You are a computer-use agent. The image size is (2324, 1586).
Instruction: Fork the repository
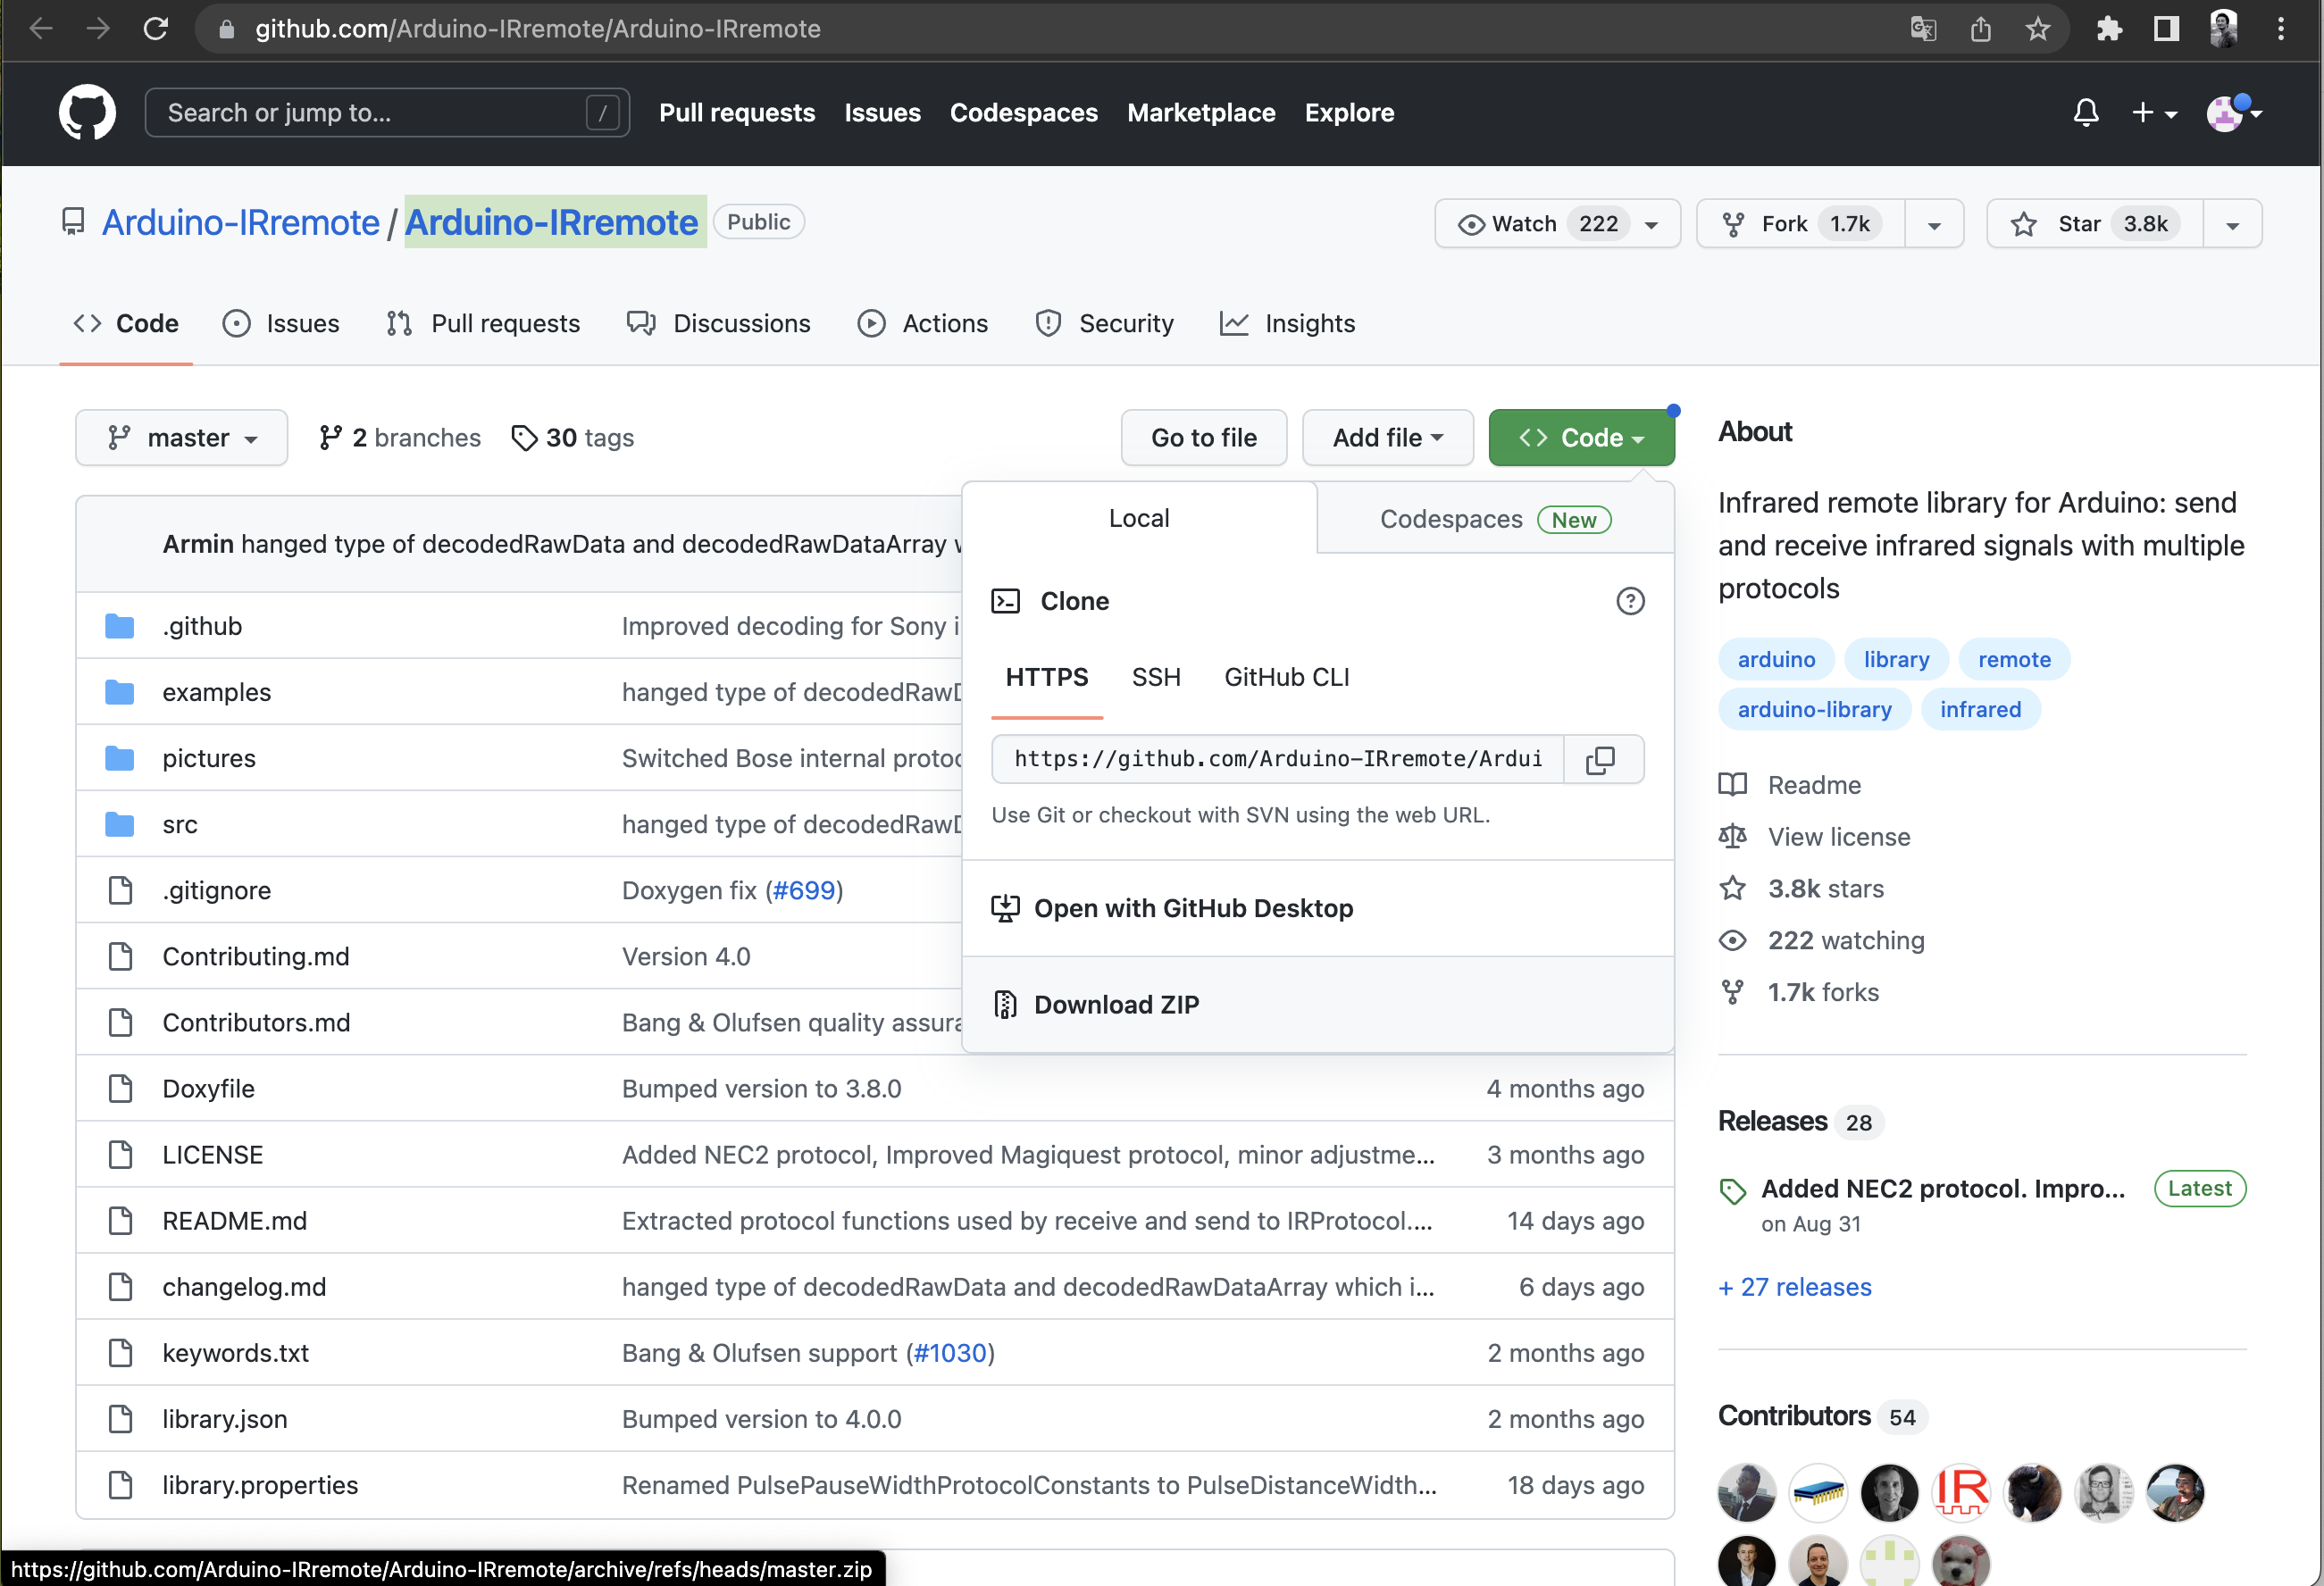point(1801,224)
